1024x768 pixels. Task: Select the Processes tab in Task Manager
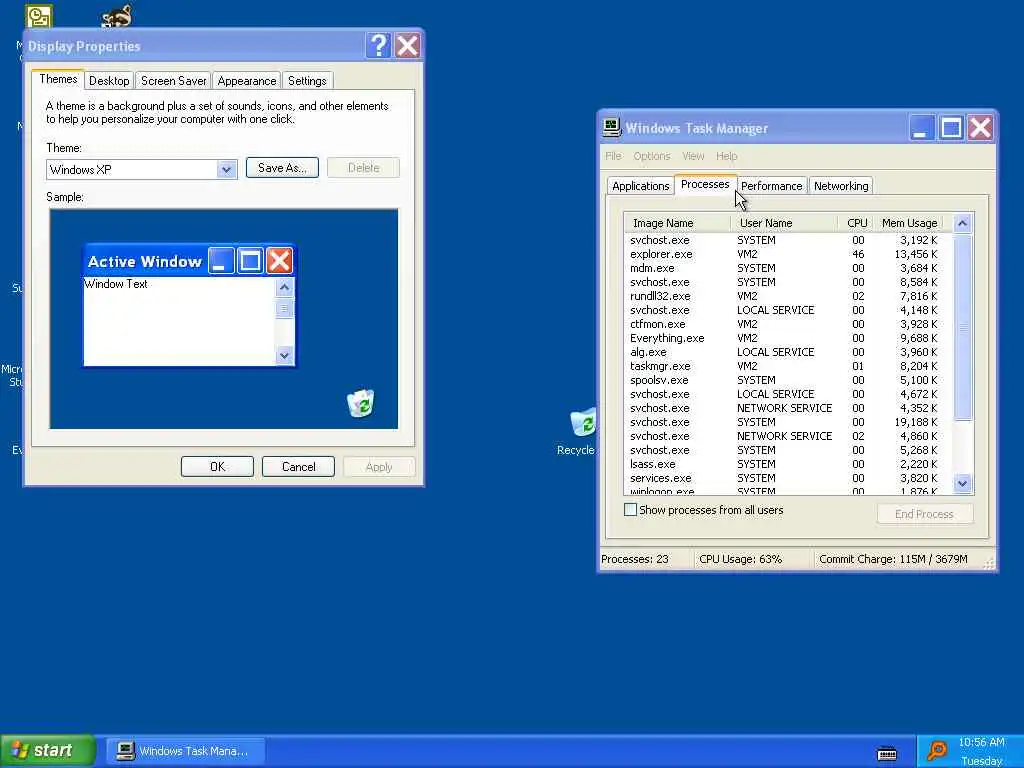pos(705,184)
